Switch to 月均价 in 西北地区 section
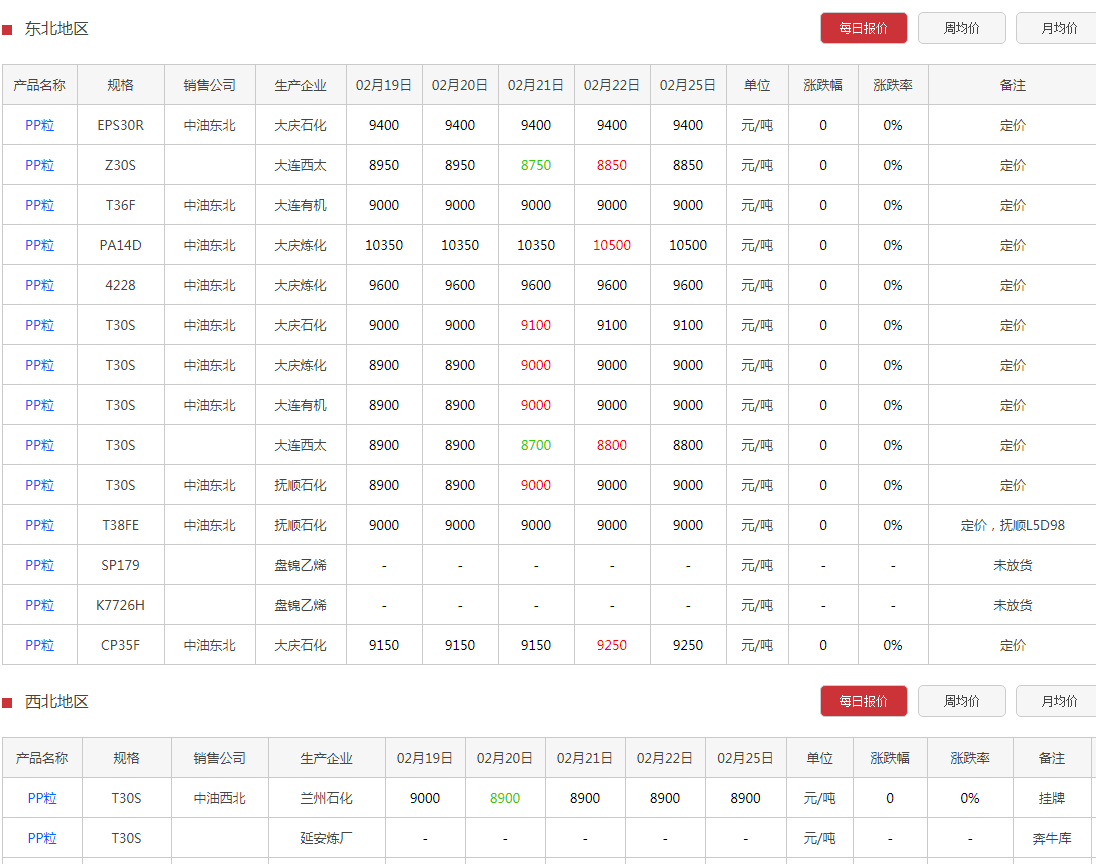 1058,701
